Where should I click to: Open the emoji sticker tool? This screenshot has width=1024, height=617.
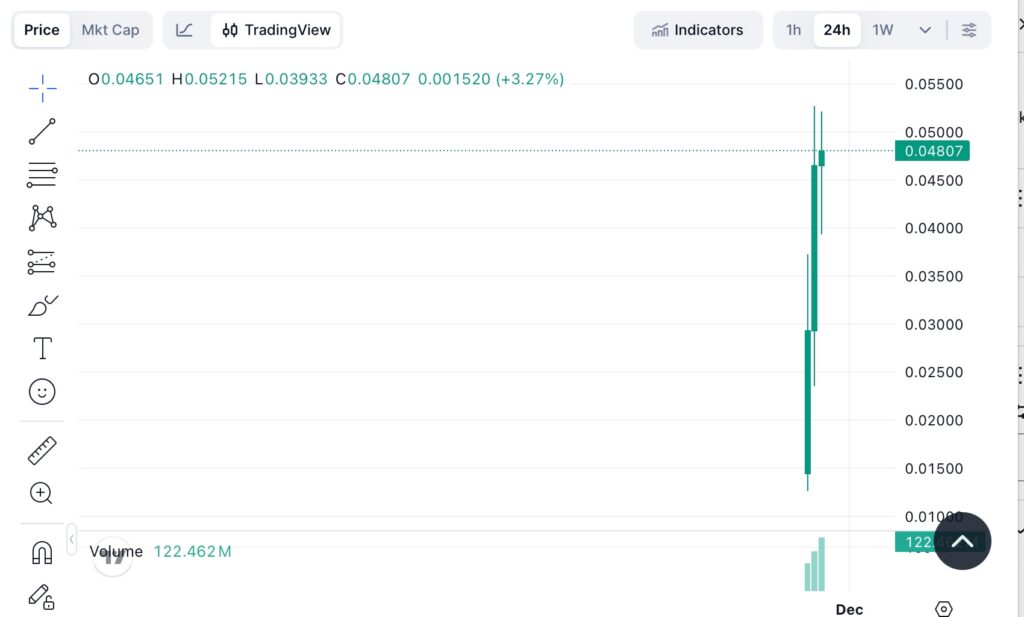click(41, 391)
